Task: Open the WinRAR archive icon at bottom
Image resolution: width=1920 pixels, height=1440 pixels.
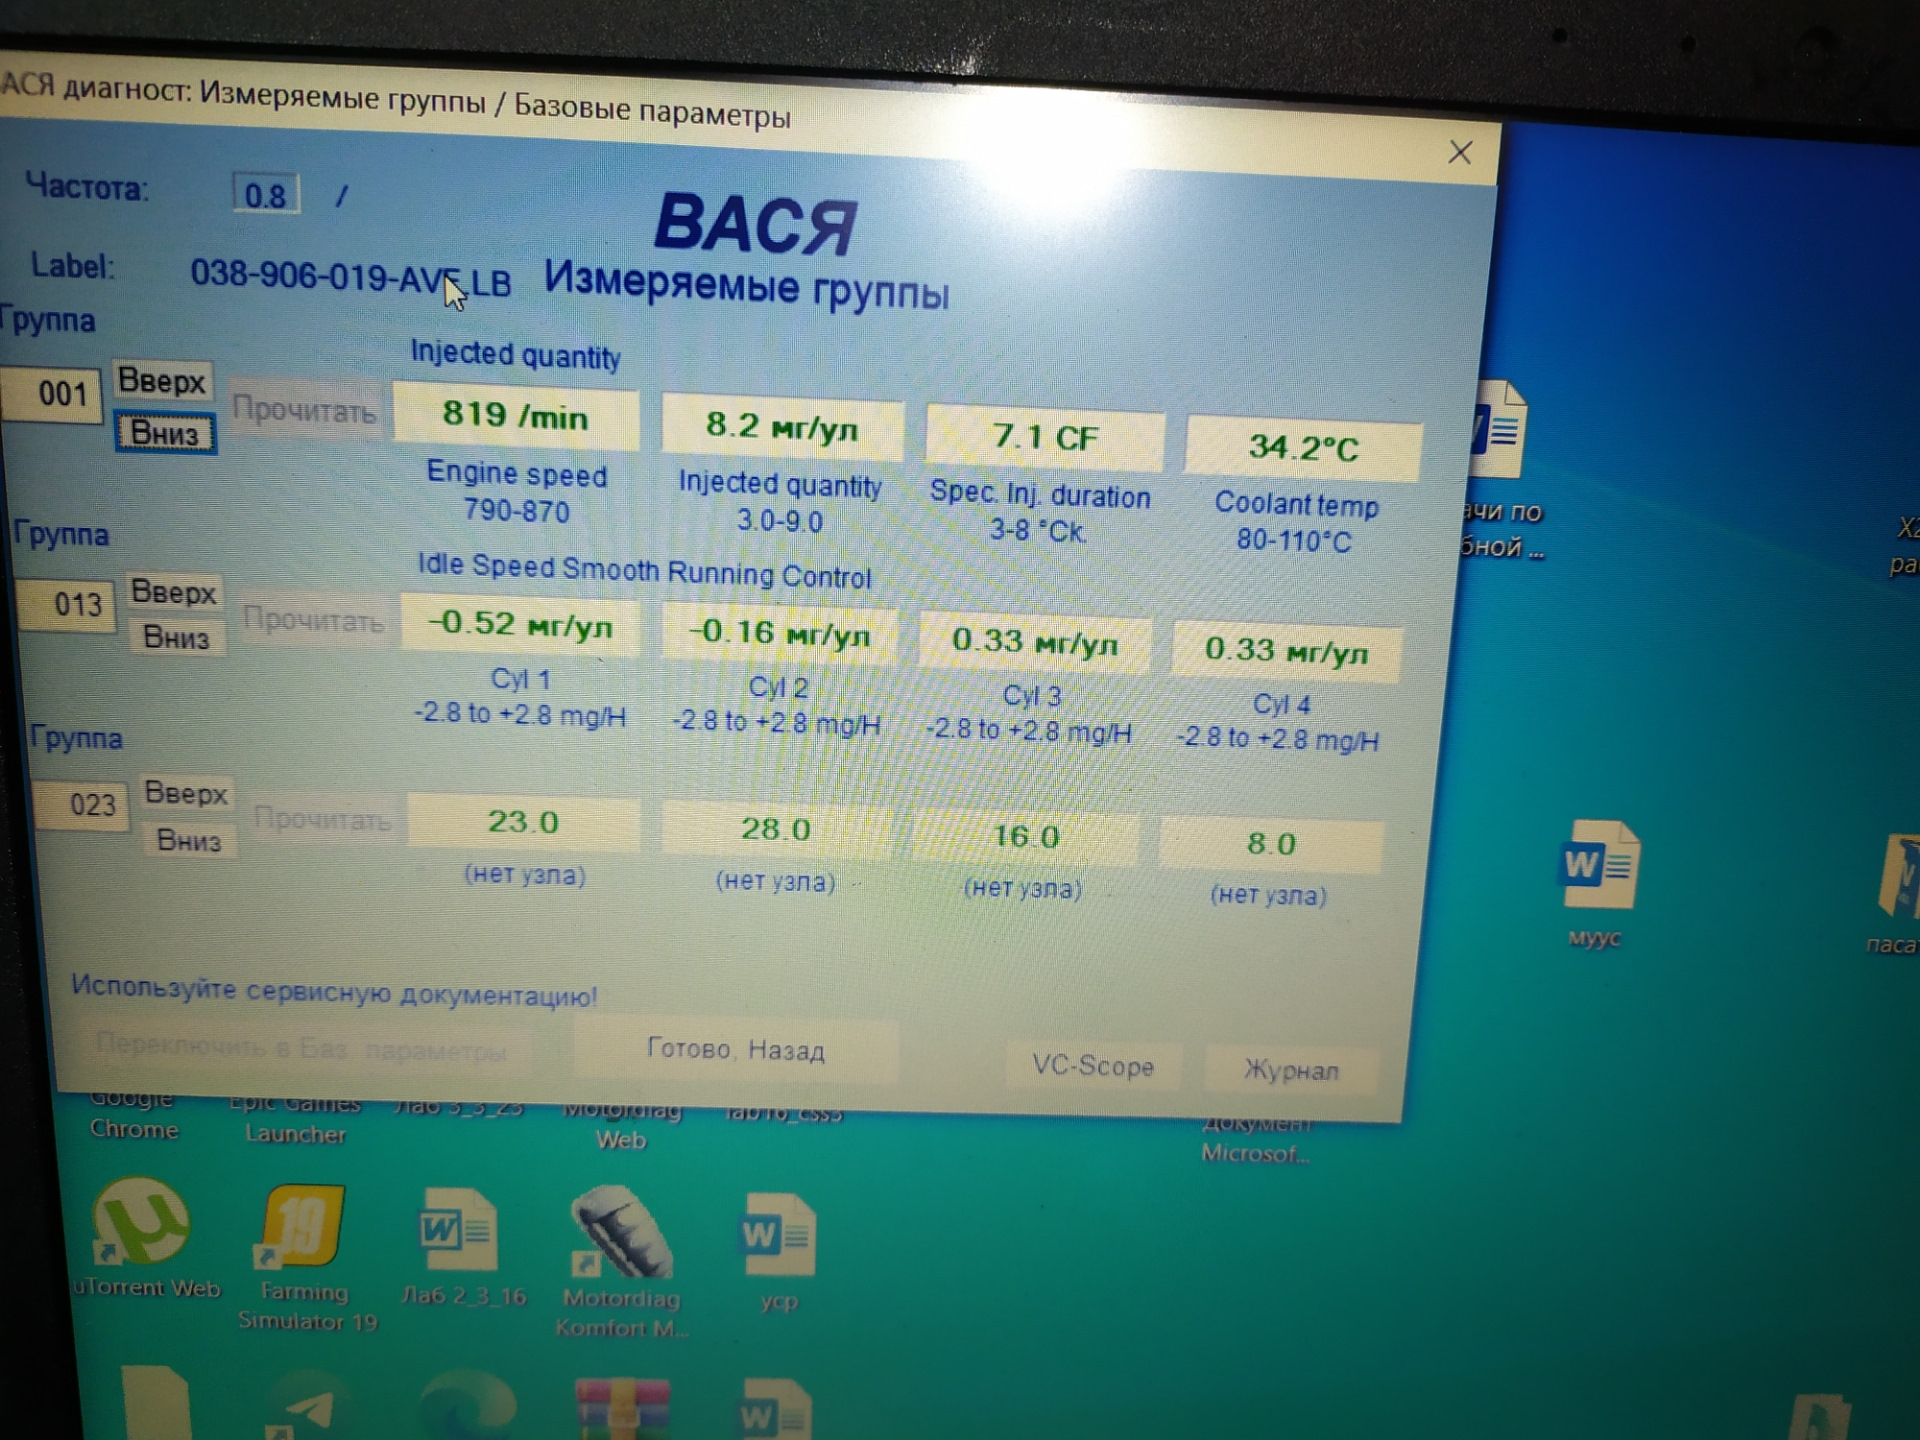Action: (621, 1408)
